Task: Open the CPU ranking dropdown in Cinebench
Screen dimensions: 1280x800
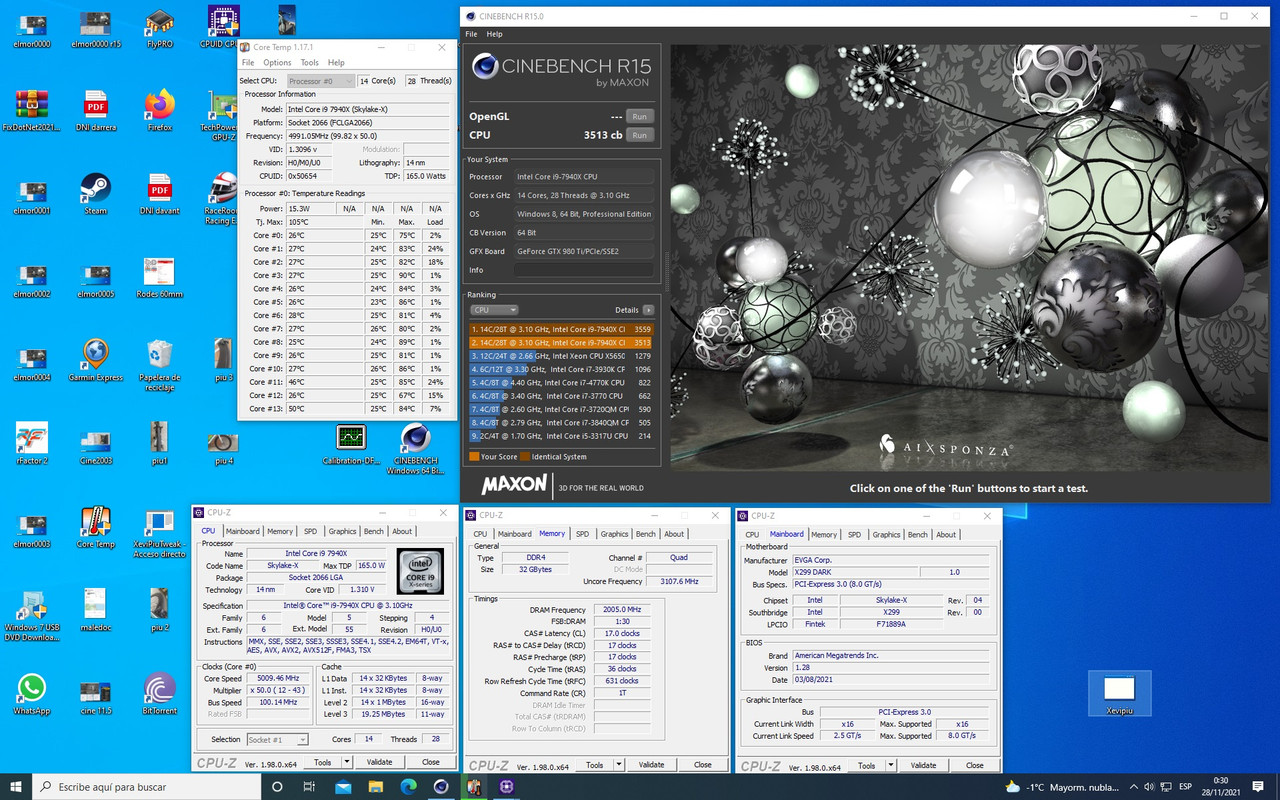Action: click(494, 310)
